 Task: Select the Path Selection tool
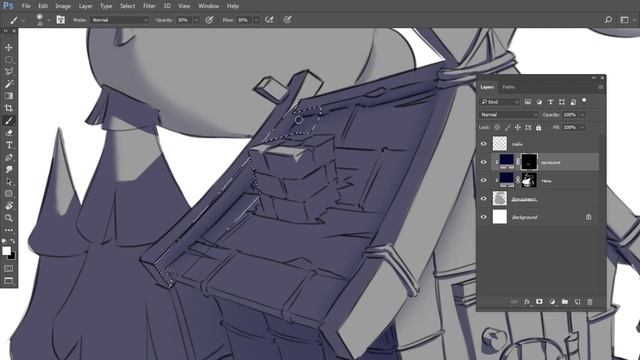coord(9,182)
